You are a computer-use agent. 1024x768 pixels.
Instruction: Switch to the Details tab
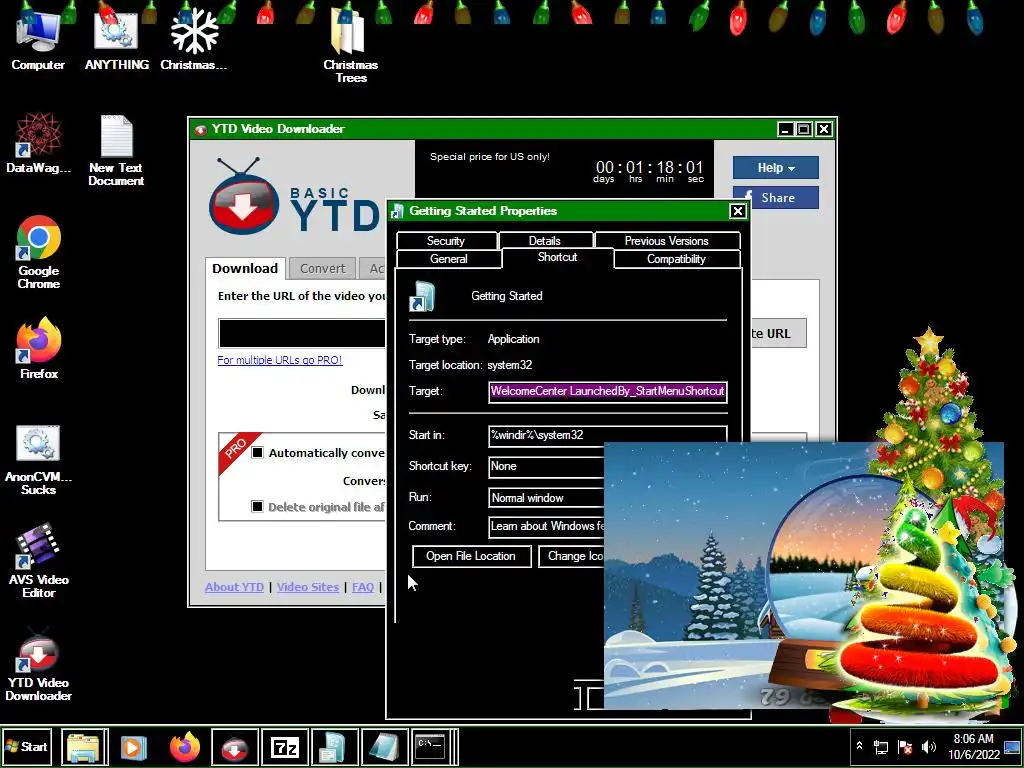545,241
